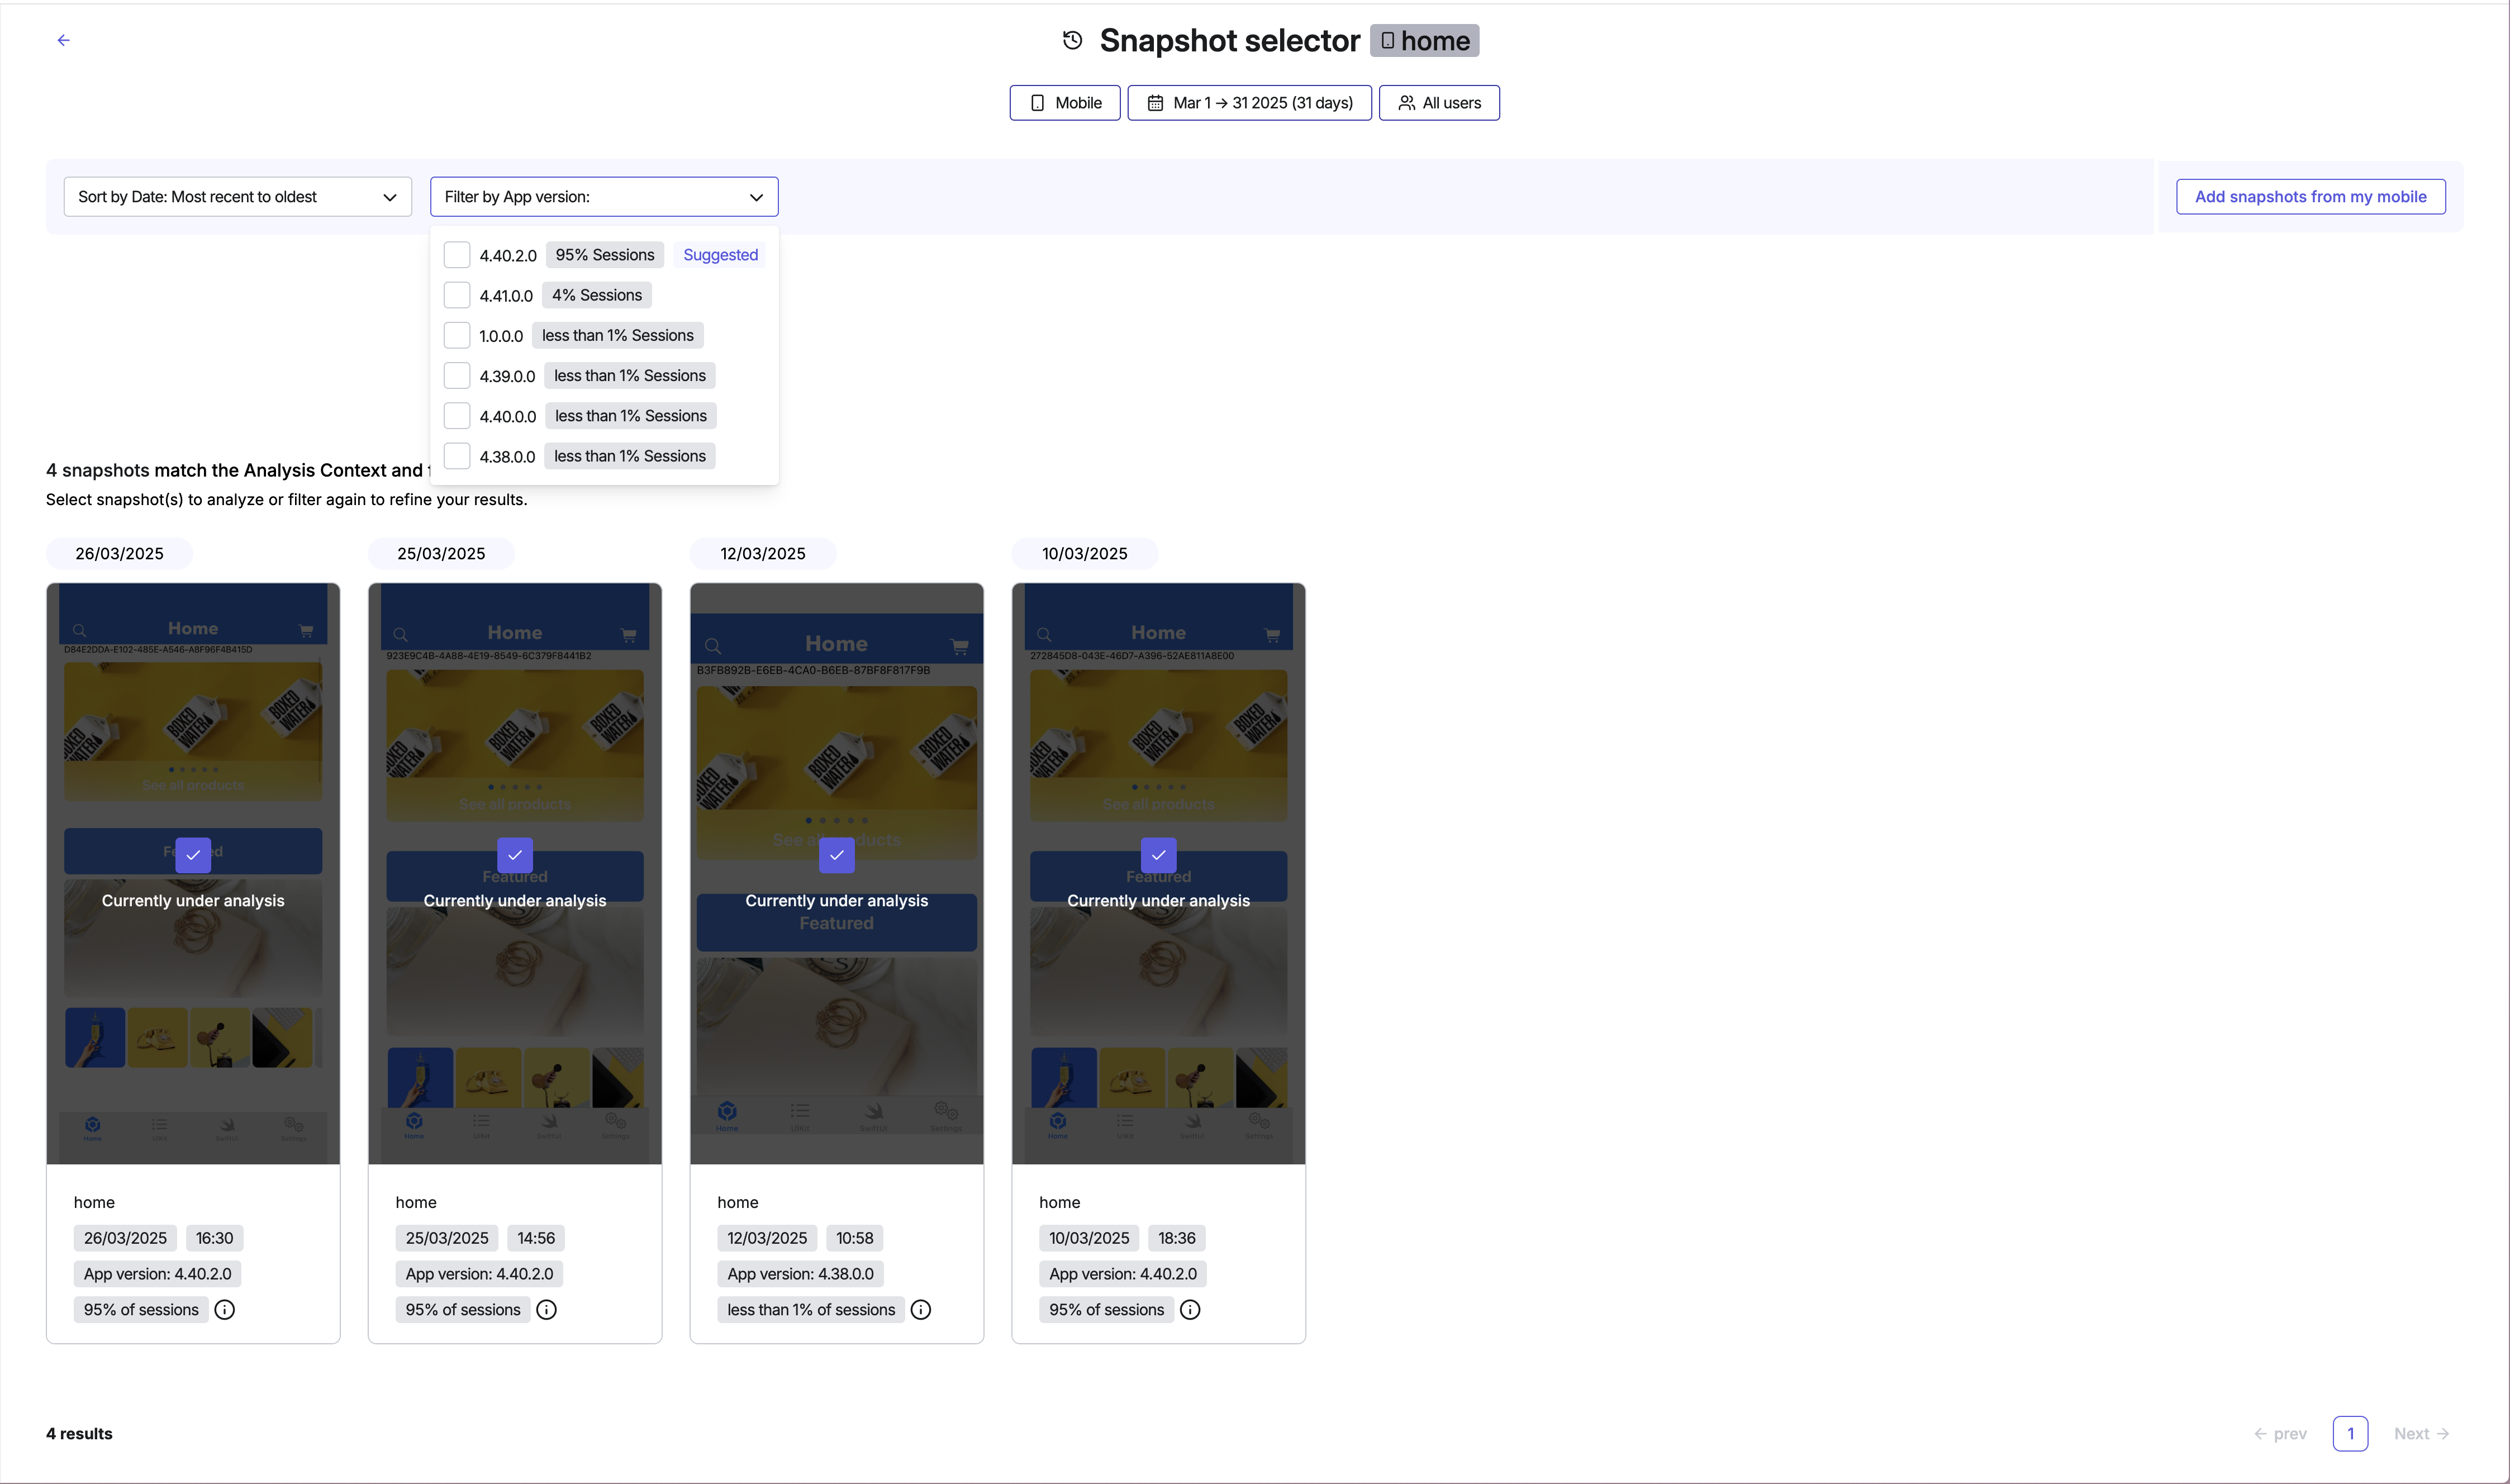Open the All users segment selector

[1439, 103]
